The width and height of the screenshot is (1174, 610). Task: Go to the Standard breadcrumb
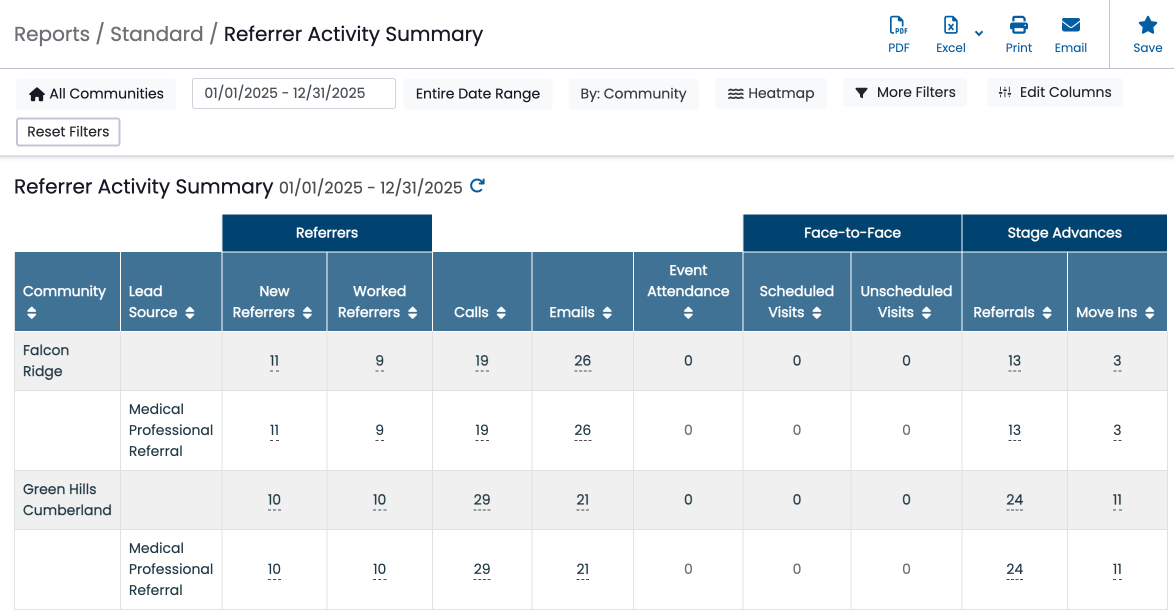pyautogui.click(x=156, y=34)
